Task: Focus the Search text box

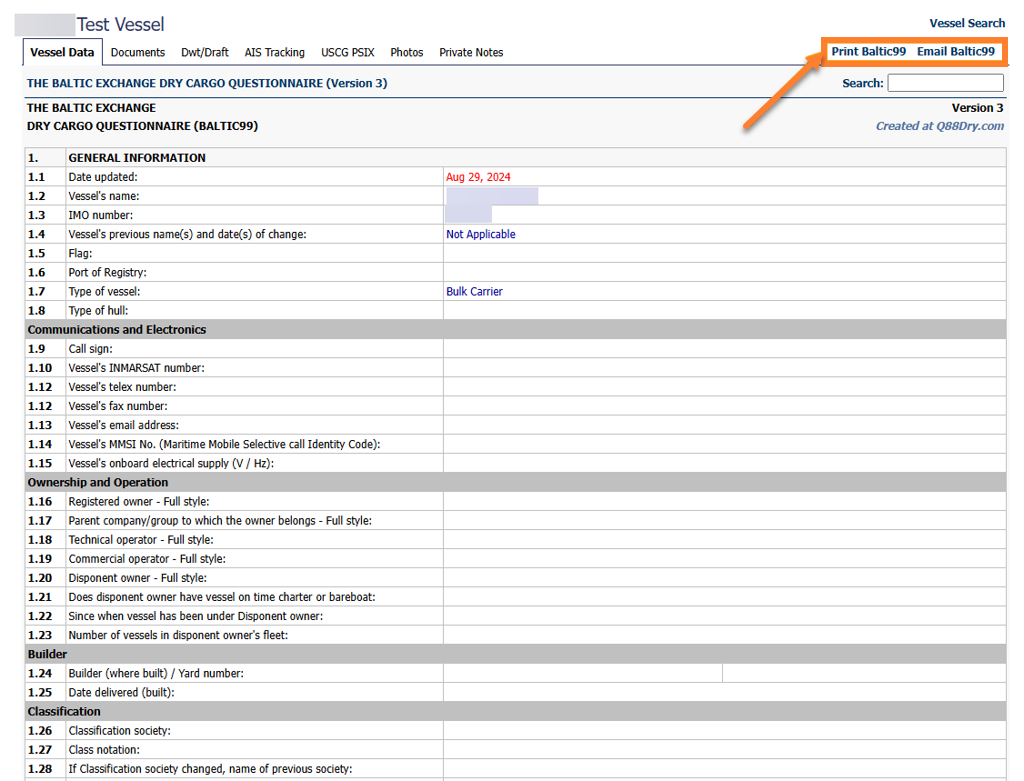Action: click(x=945, y=83)
